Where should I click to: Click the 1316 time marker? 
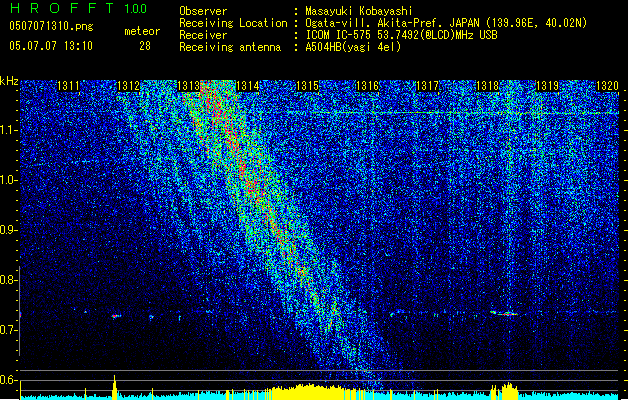tap(367, 86)
